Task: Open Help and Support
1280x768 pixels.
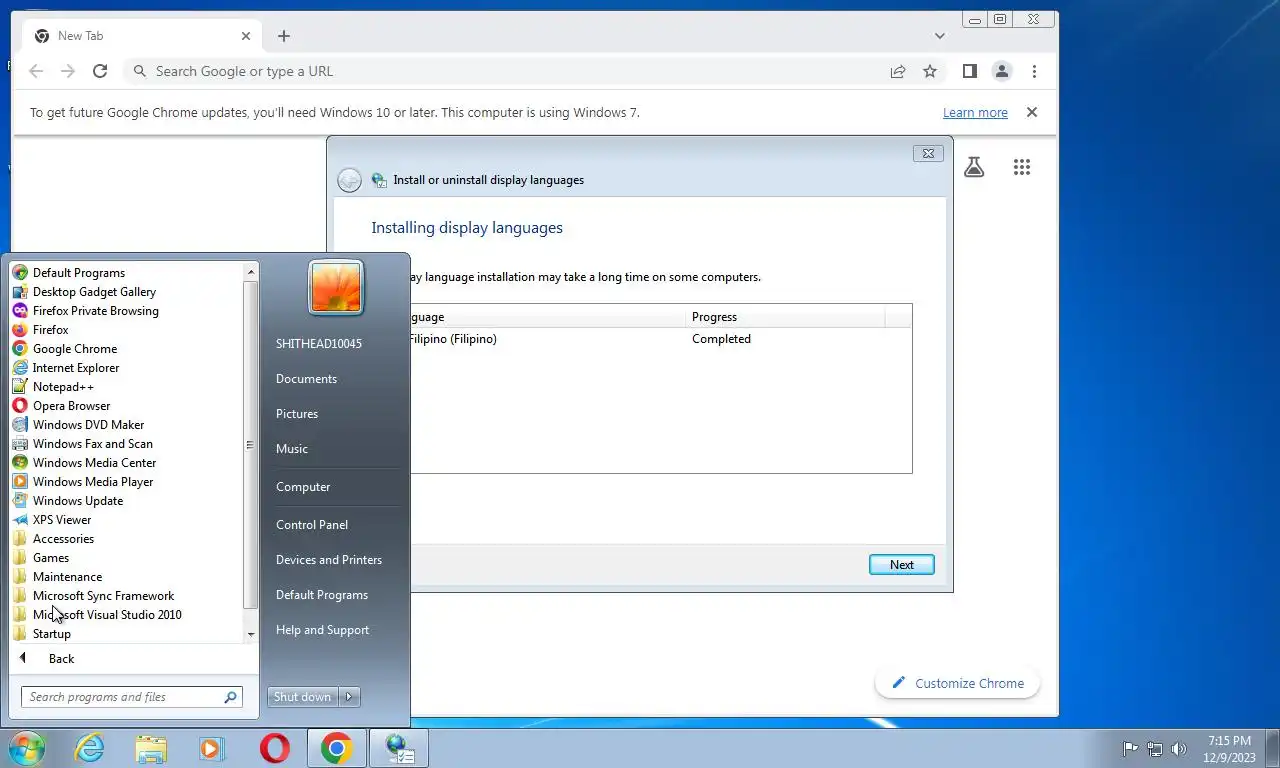Action: (x=322, y=629)
